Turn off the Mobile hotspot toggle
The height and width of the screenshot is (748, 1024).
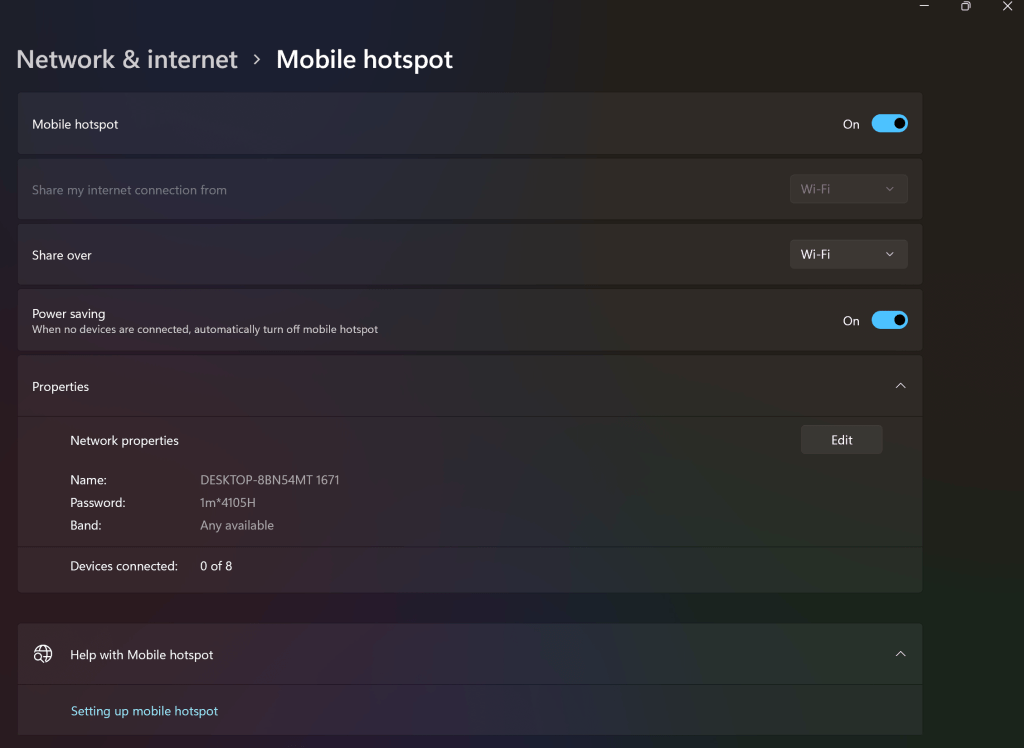(889, 123)
